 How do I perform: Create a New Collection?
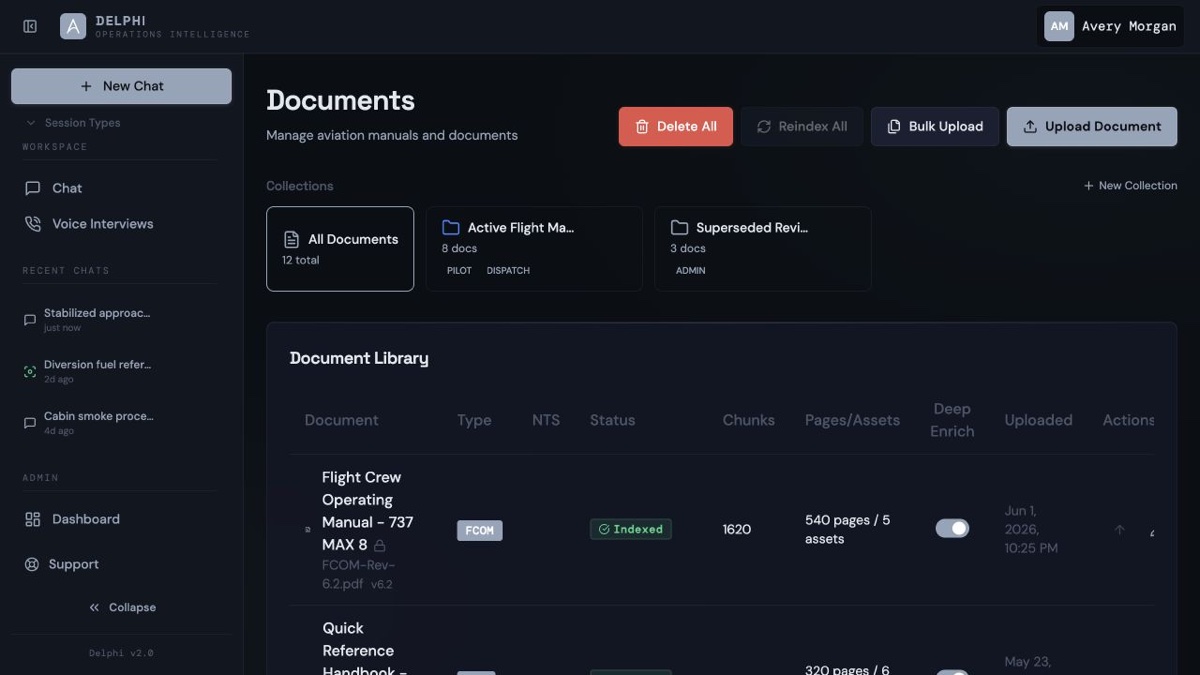(x=1130, y=186)
